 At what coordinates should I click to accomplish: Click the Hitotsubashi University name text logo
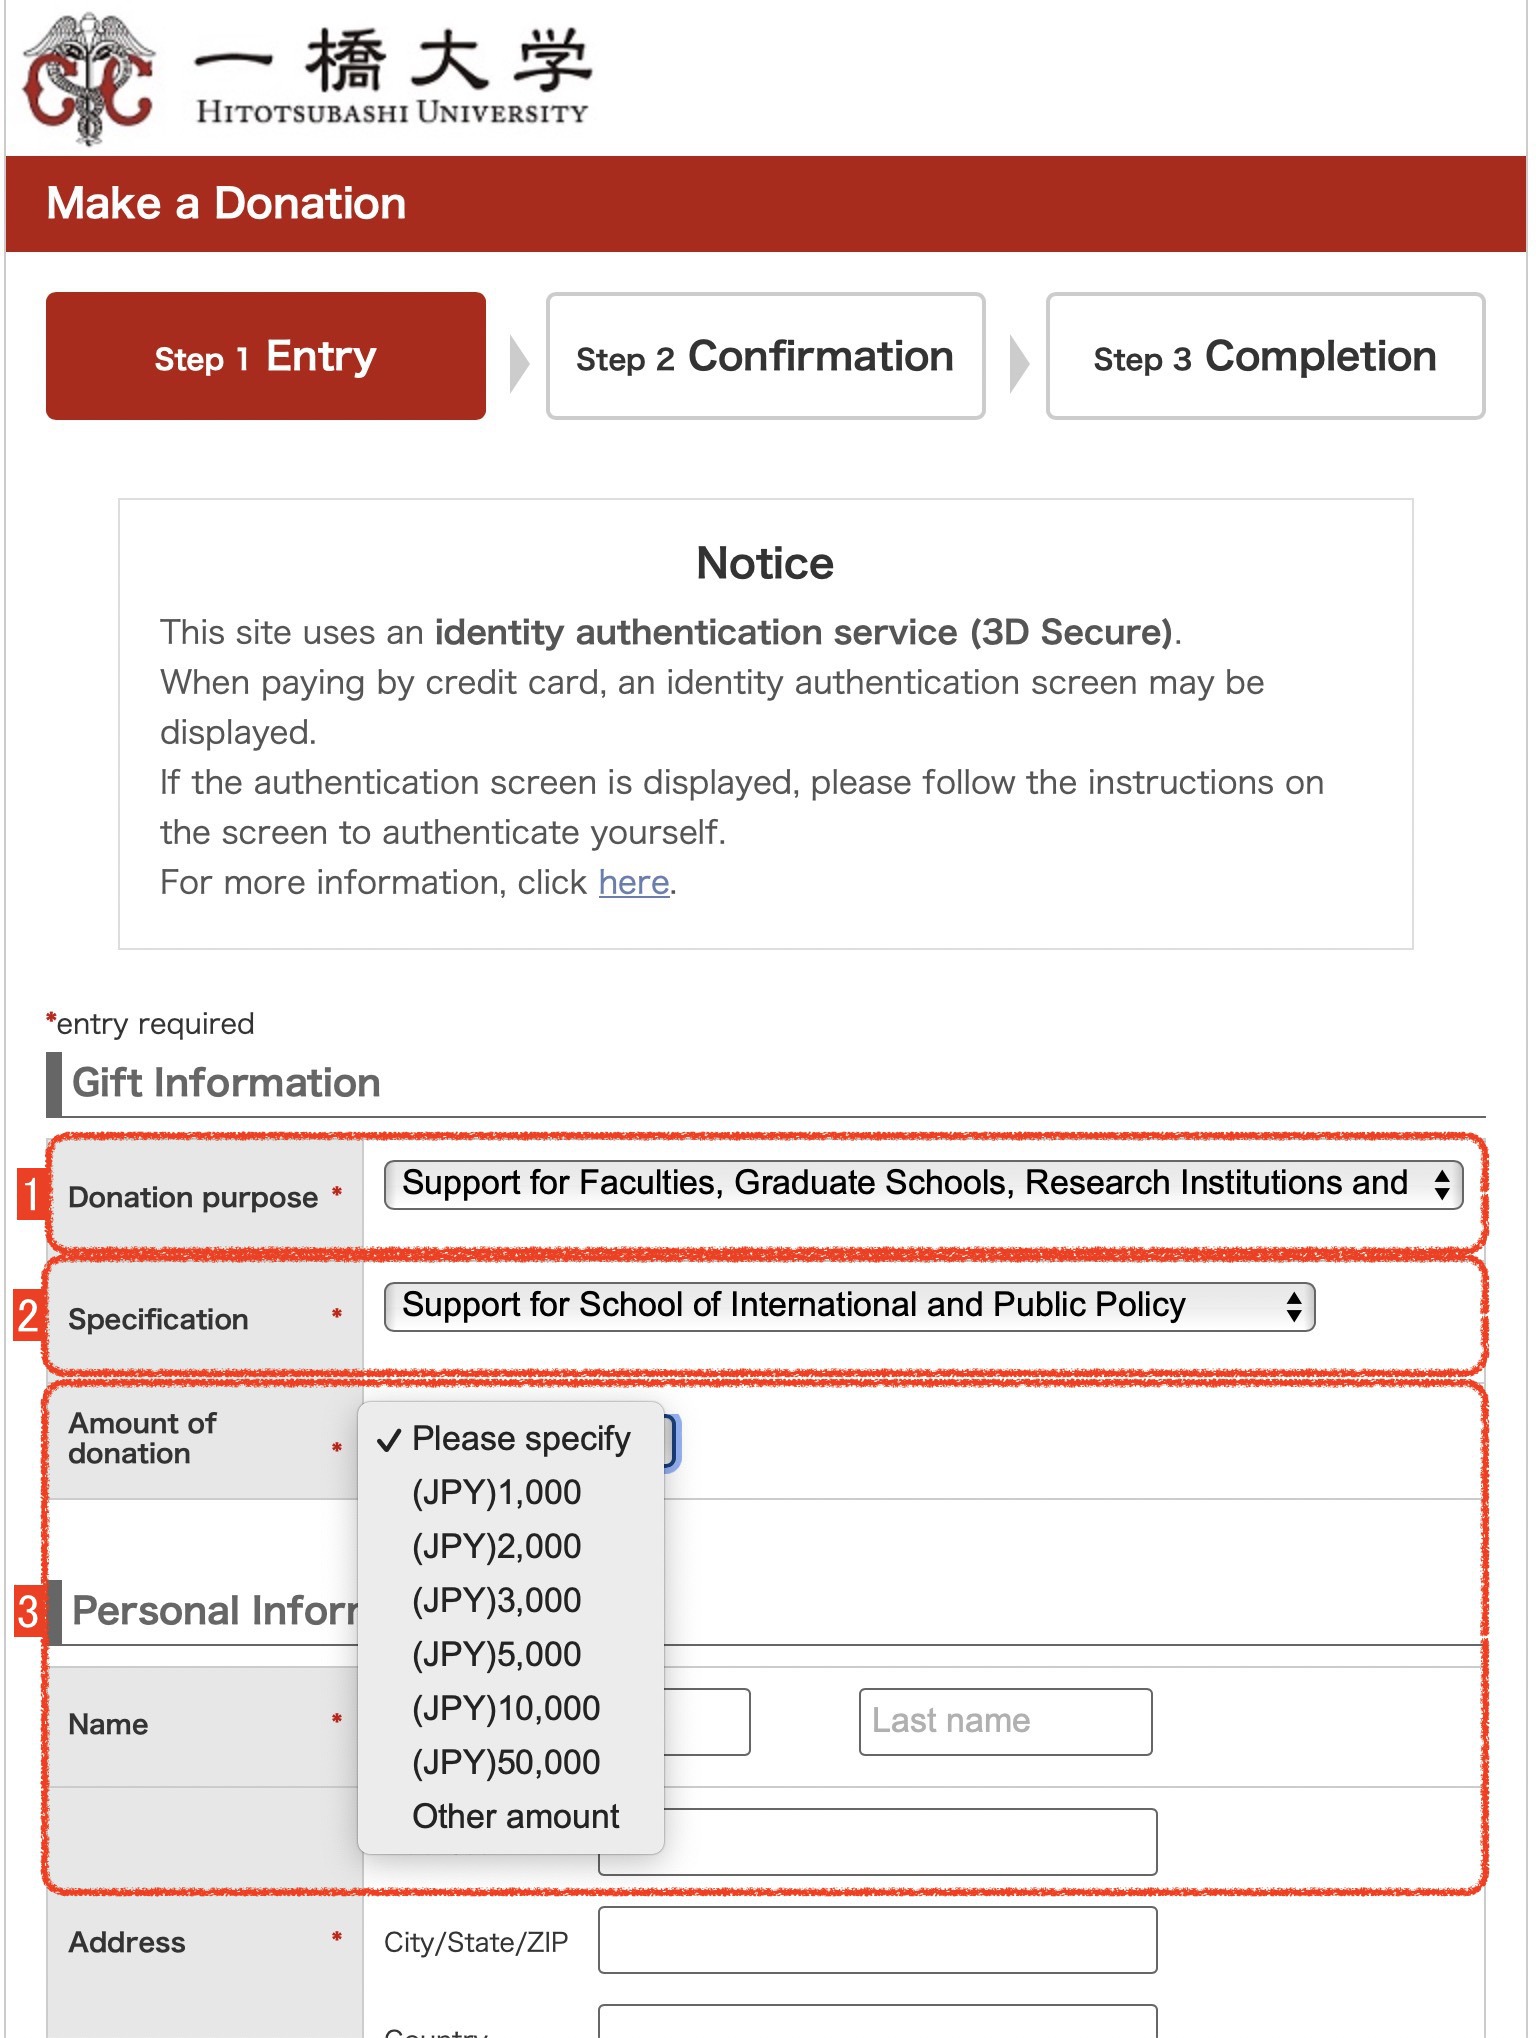click(393, 76)
